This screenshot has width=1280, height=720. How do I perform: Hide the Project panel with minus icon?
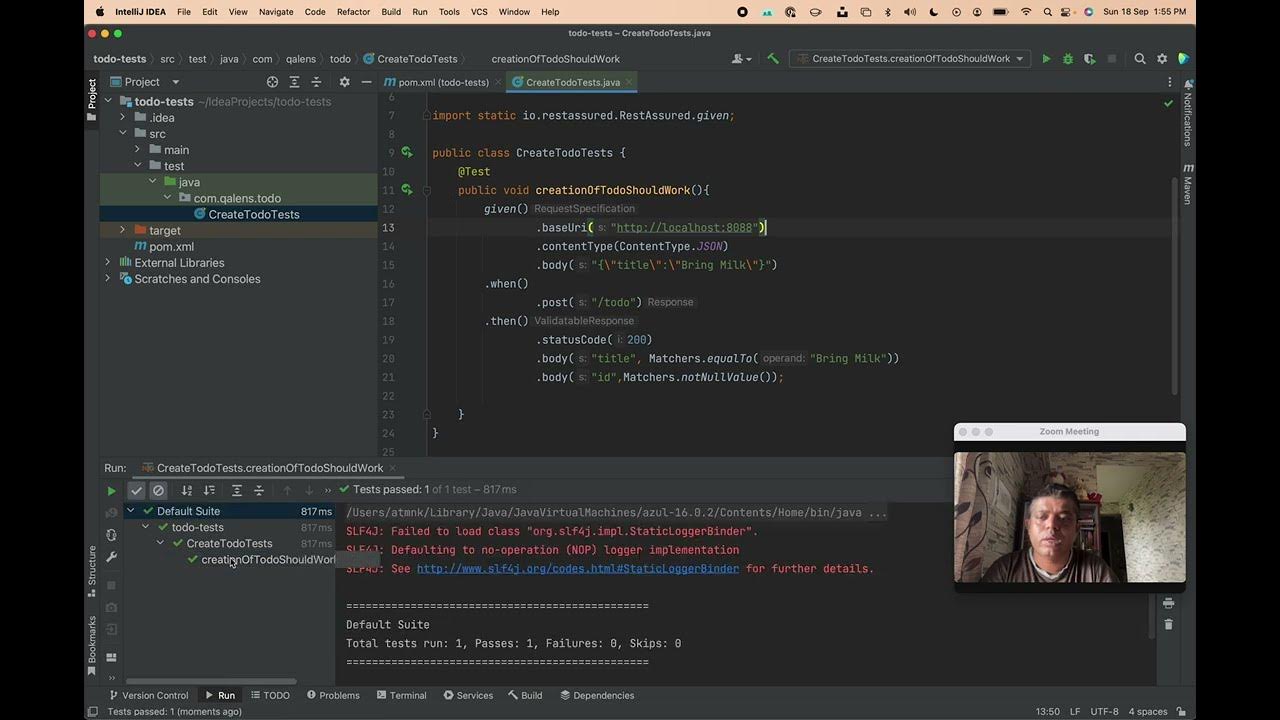[366, 82]
